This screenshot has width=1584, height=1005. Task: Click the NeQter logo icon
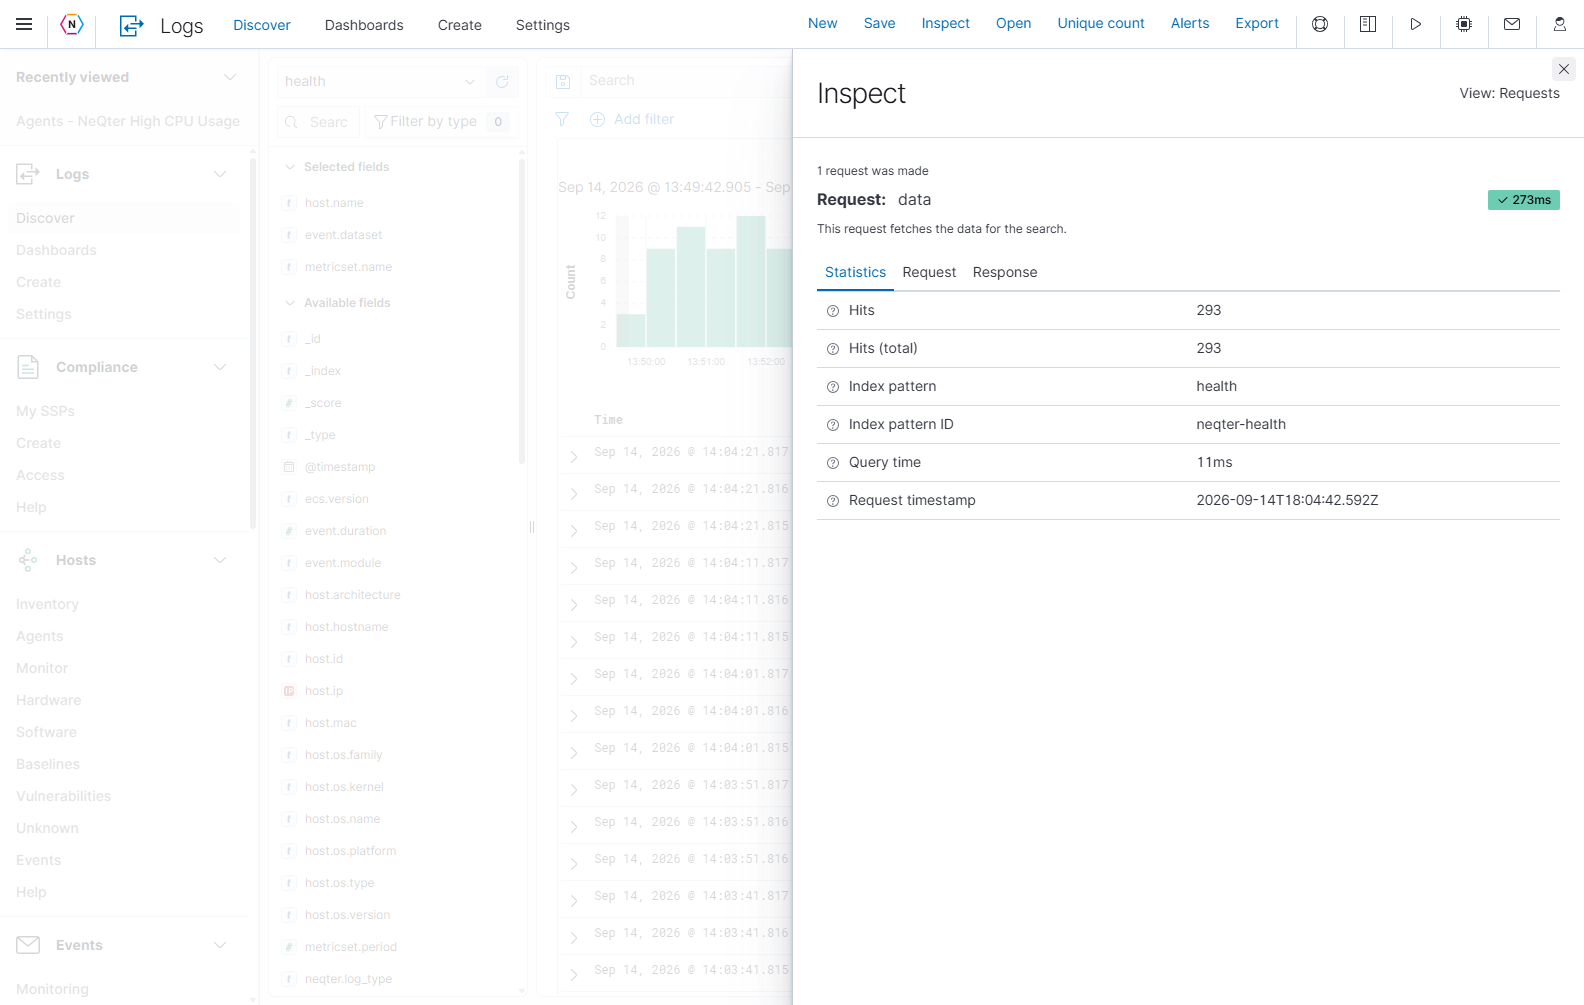pyautogui.click(x=72, y=24)
